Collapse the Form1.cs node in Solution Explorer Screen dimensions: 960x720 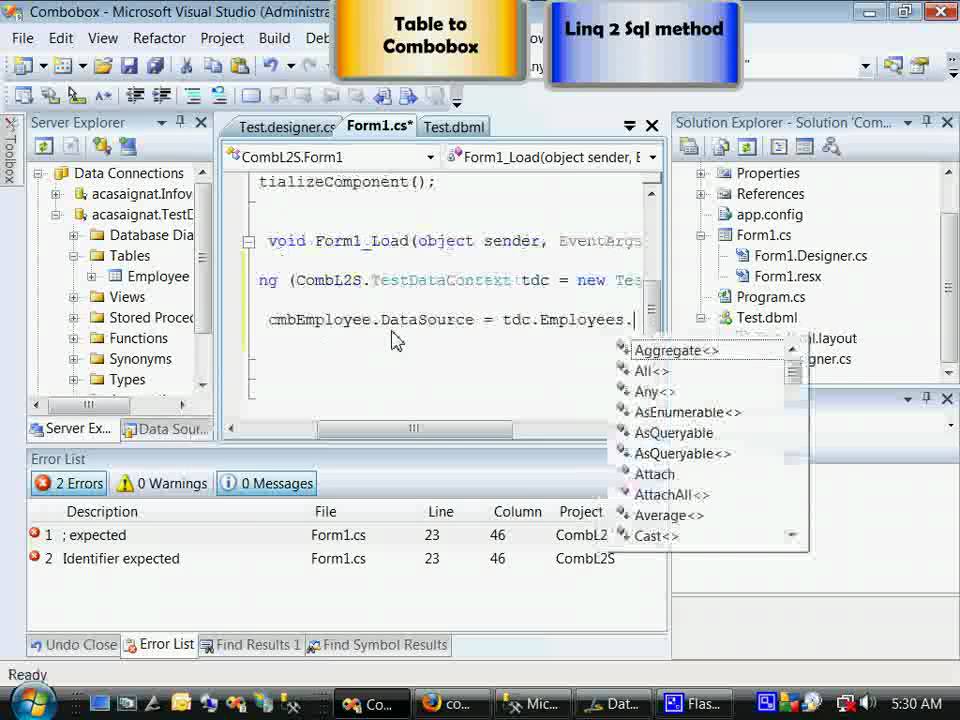700,235
